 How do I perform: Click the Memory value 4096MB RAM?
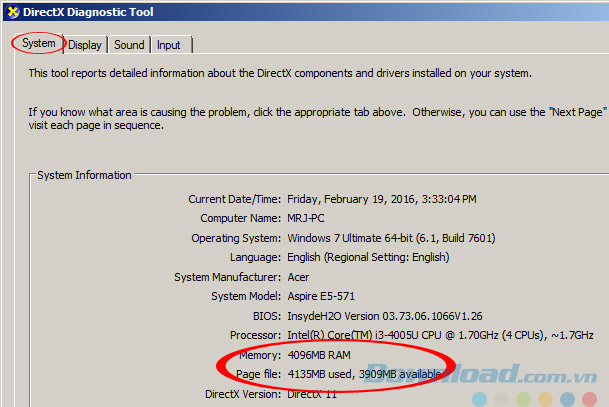click(319, 355)
